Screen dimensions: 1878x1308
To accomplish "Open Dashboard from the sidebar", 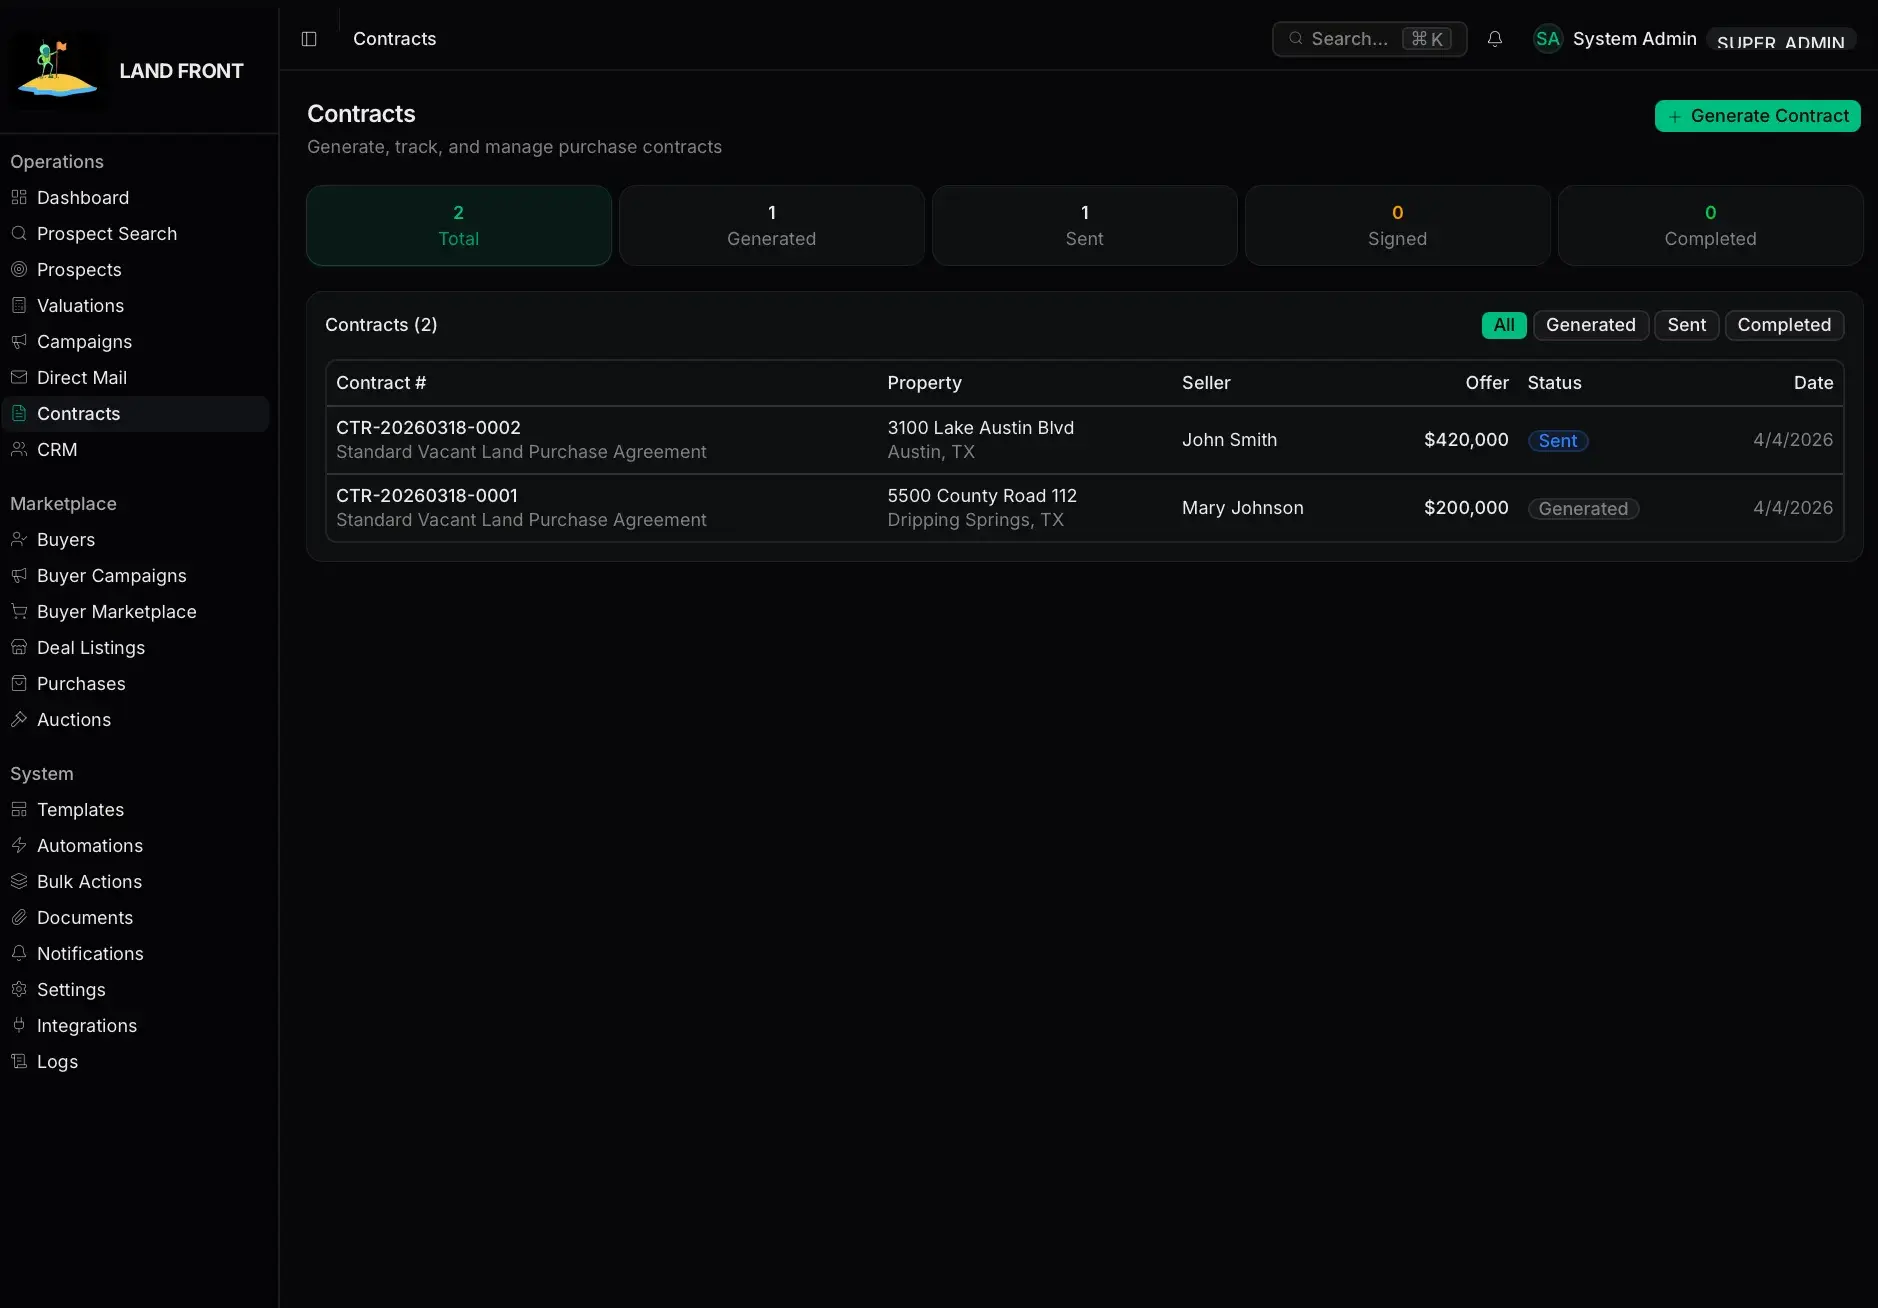I will [x=135, y=197].
